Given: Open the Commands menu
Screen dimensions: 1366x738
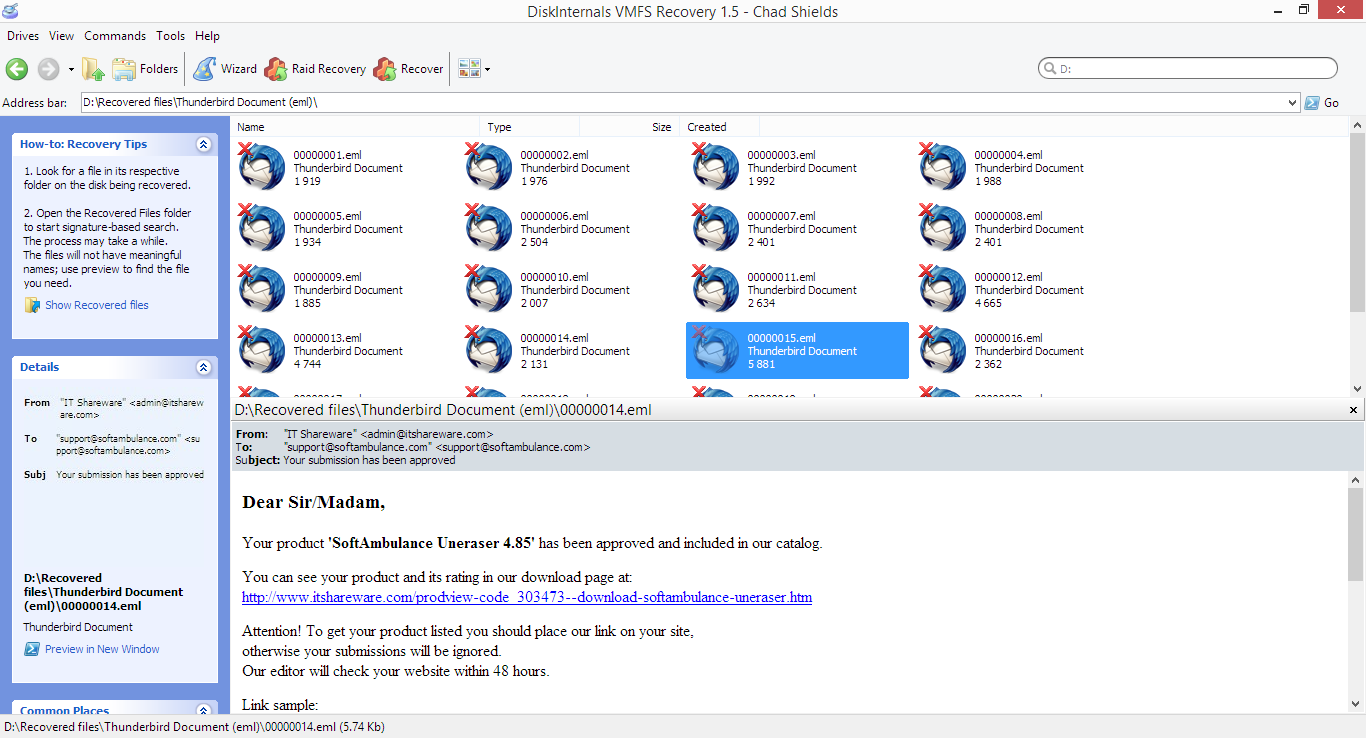Looking at the screenshot, I should 115,36.
